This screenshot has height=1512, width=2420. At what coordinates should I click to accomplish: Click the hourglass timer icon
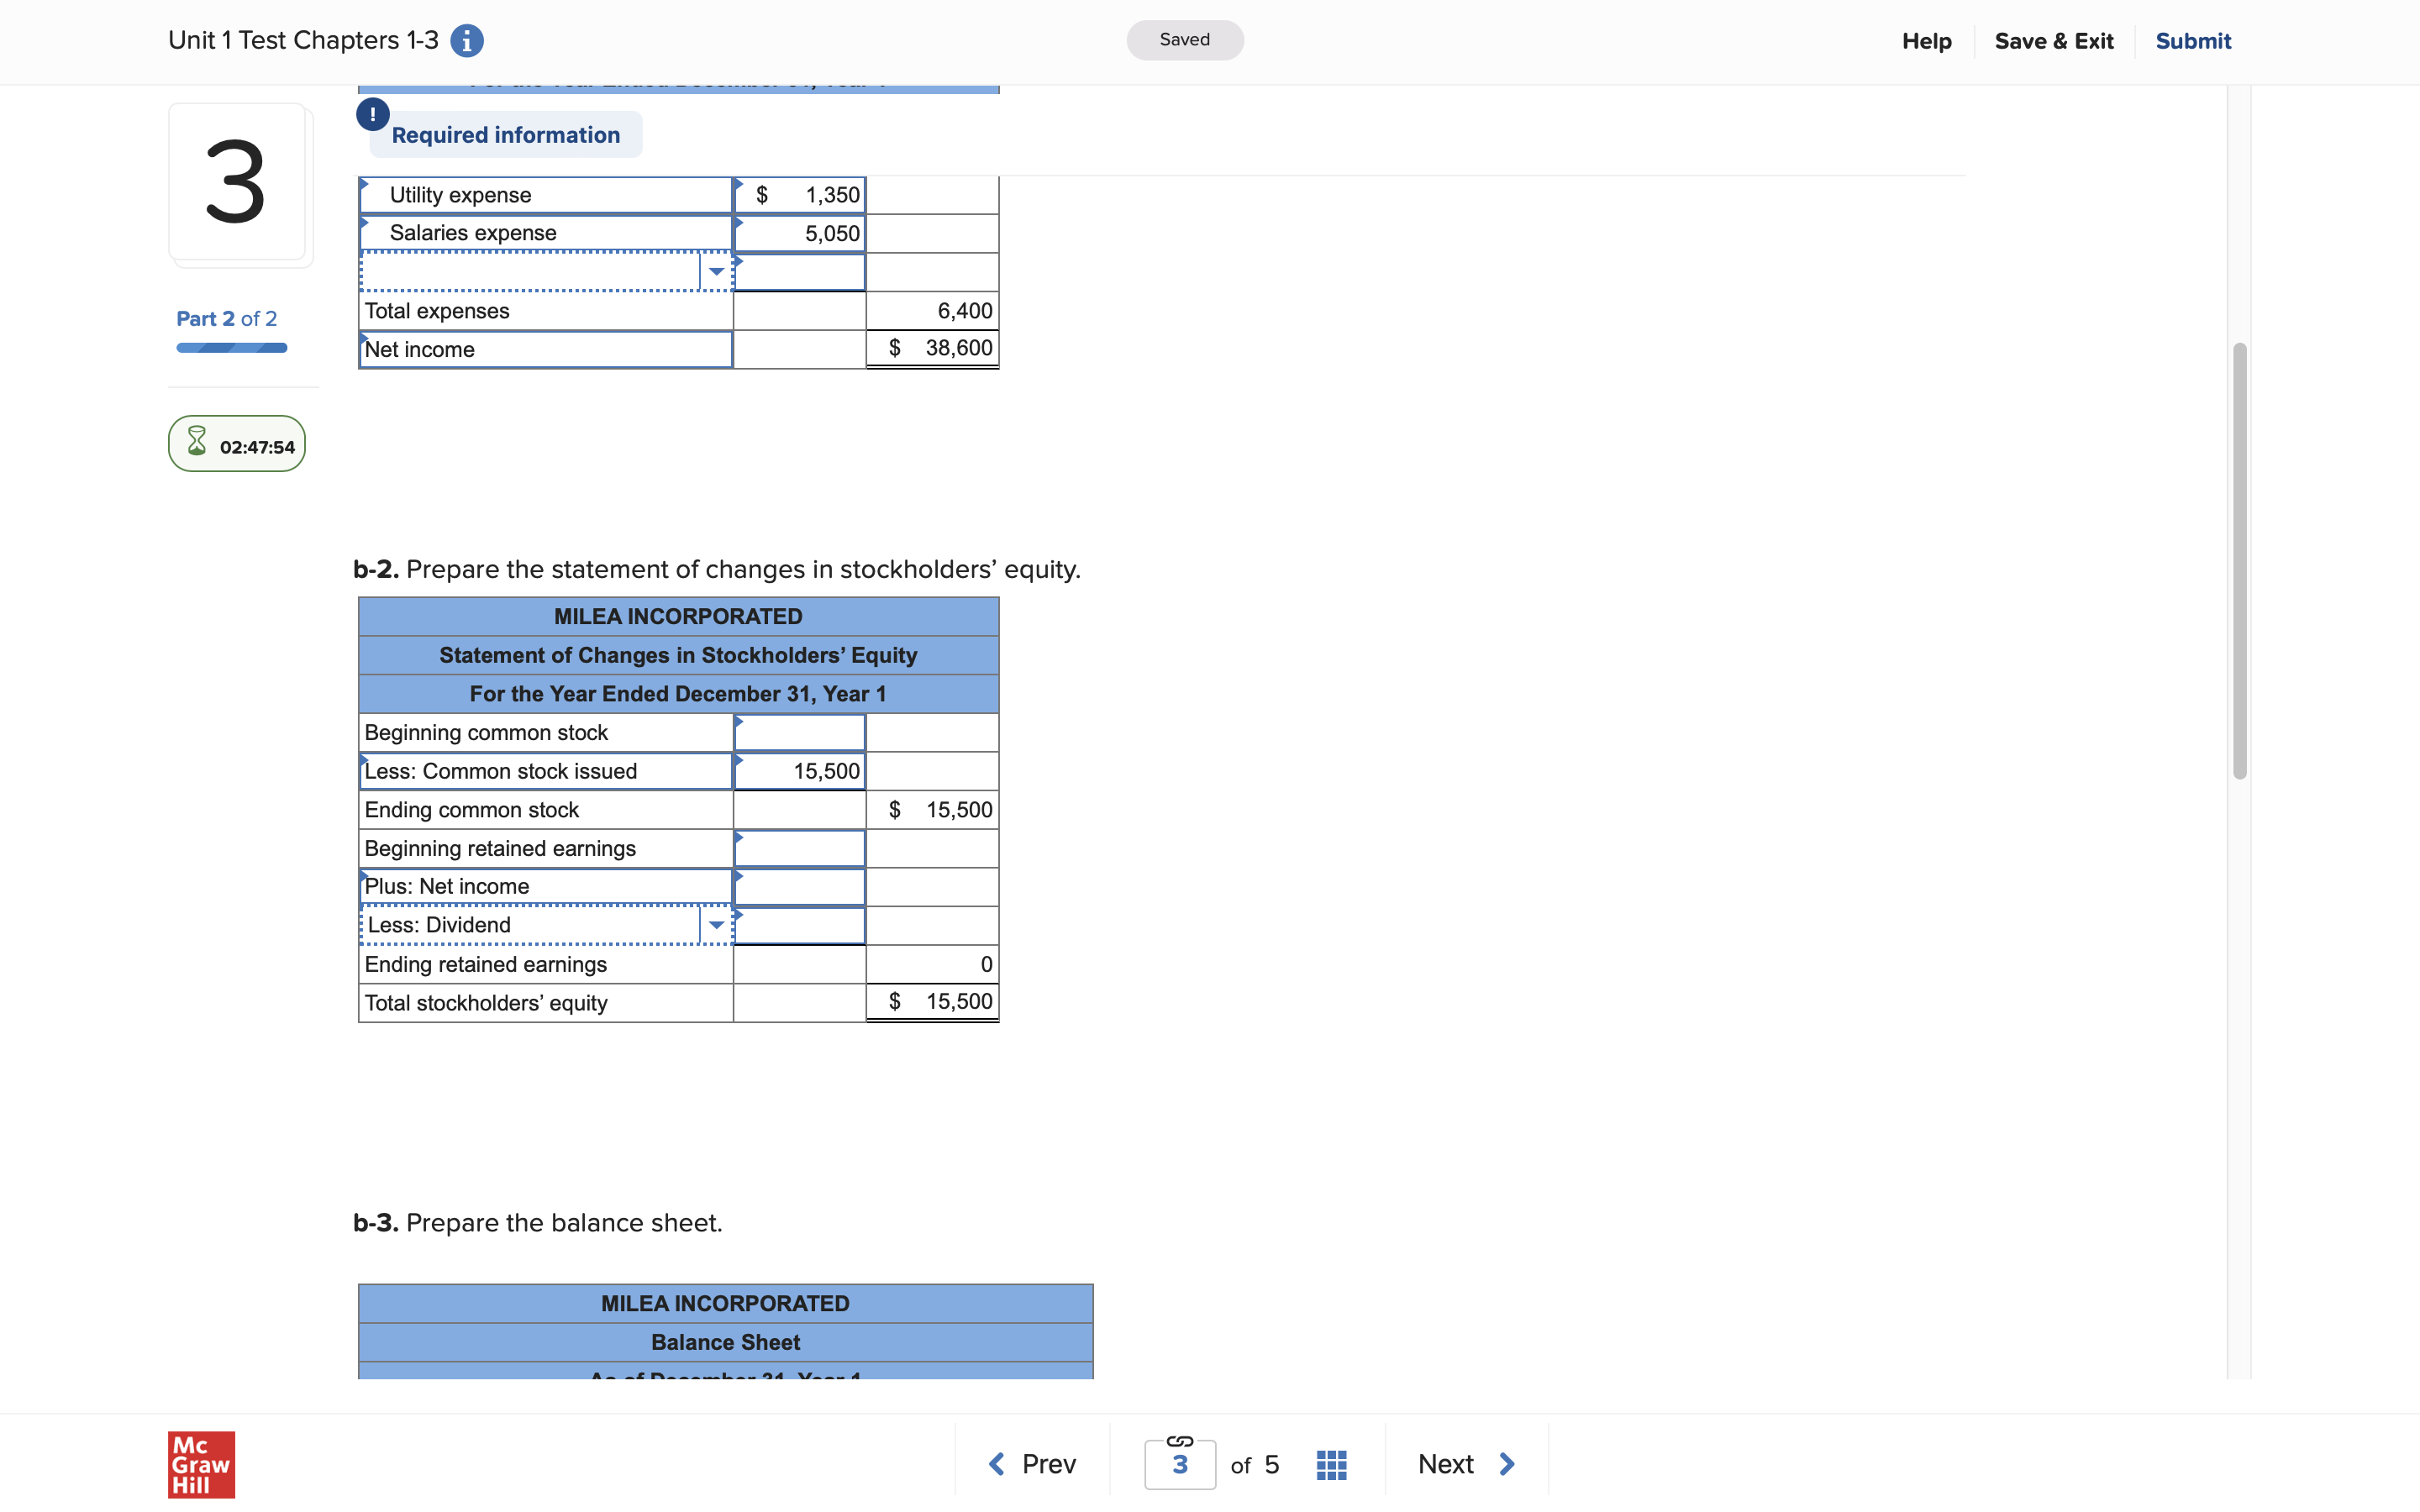tap(197, 442)
